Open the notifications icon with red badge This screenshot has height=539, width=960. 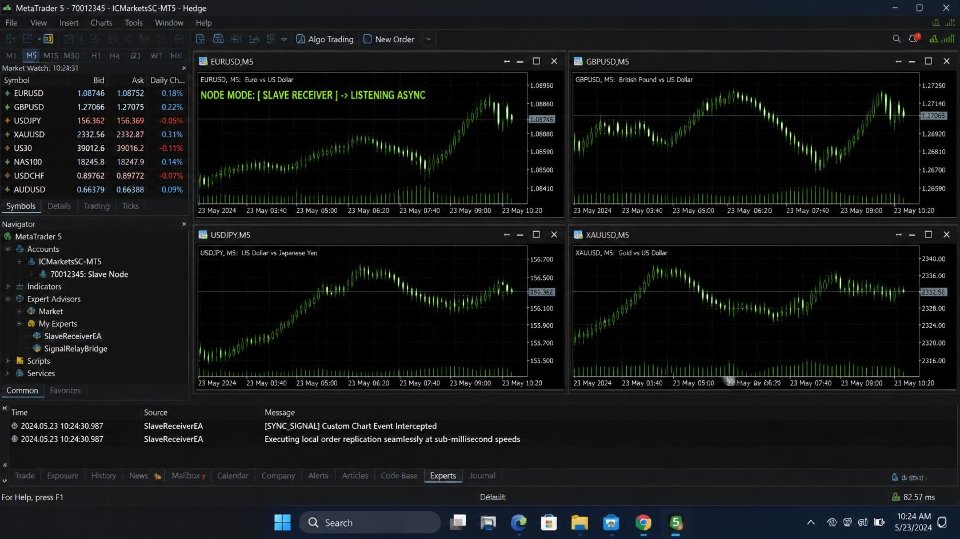pos(914,39)
